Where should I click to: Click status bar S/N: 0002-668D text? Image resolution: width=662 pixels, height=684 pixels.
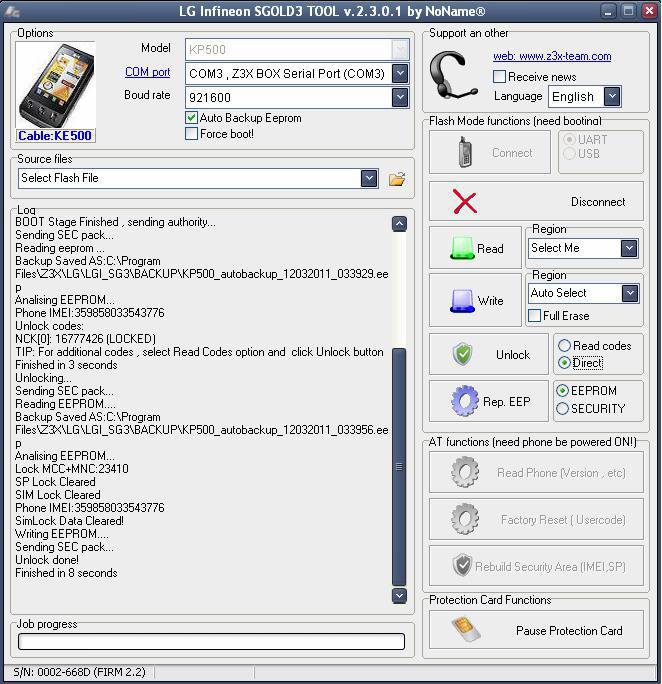coord(79,672)
